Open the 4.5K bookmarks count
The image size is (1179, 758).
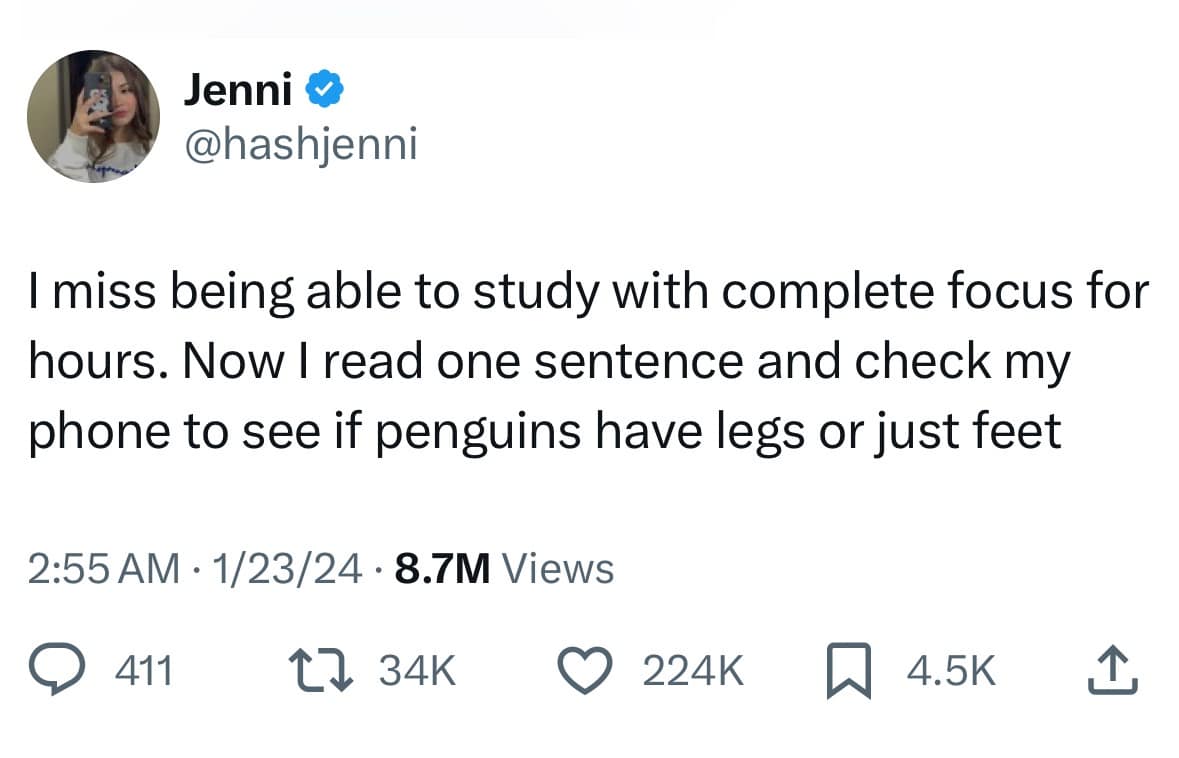[x=949, y=670]
